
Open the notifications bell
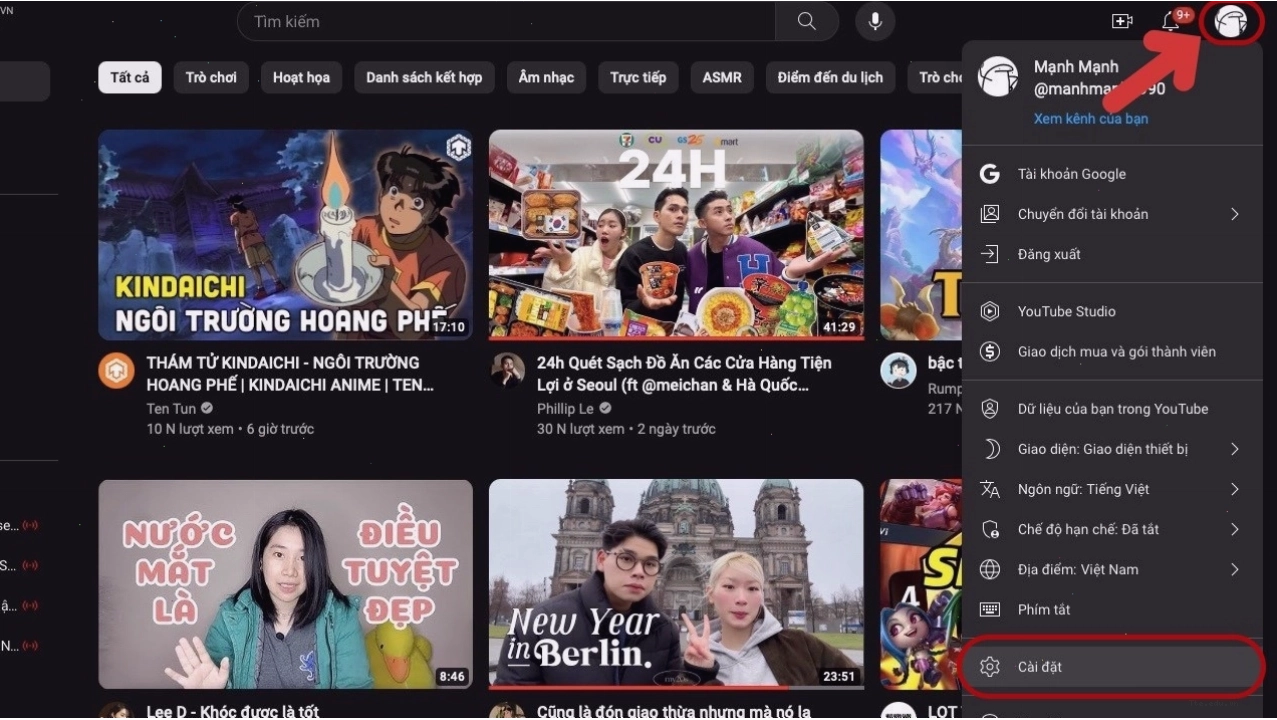1171,21
